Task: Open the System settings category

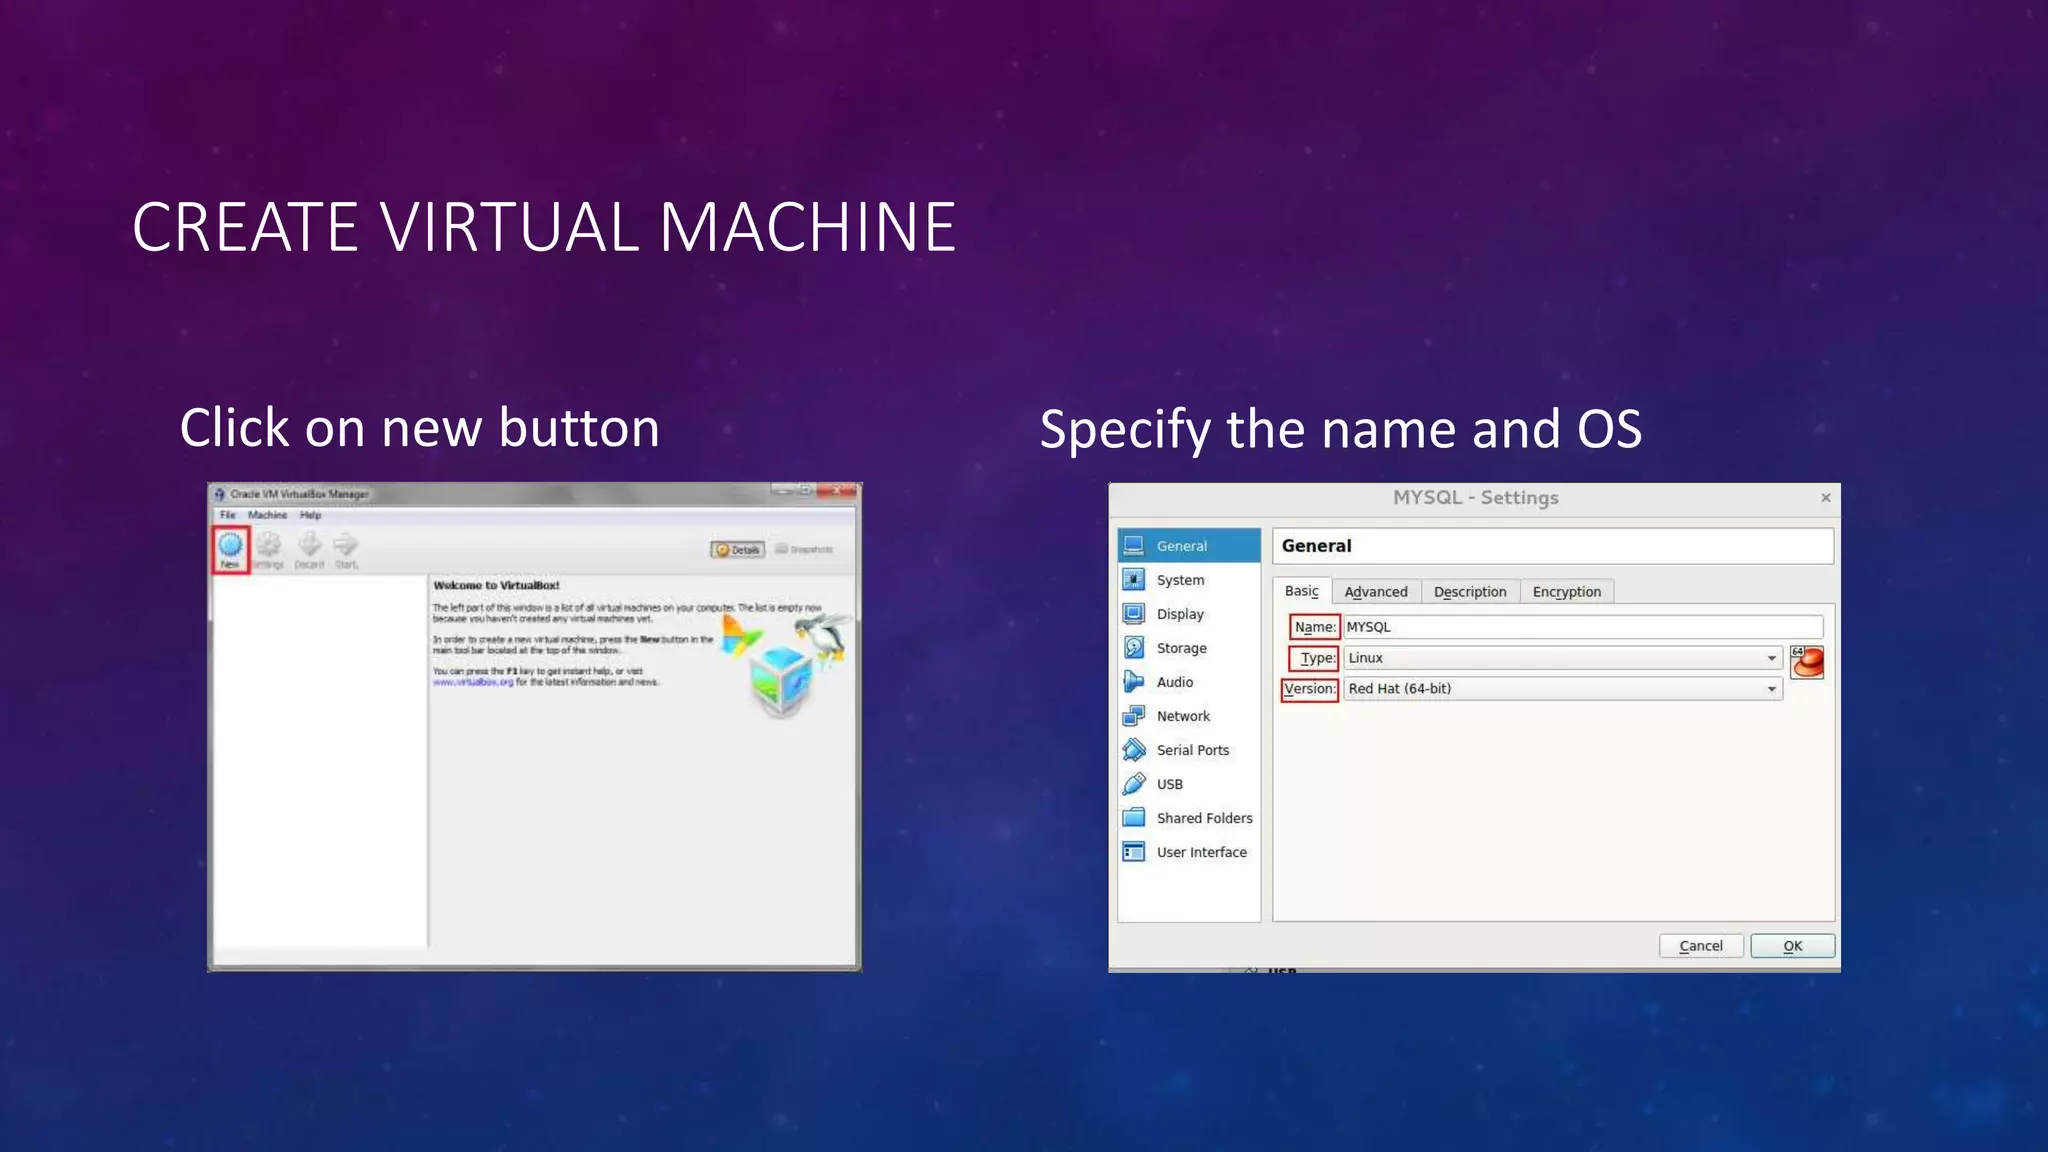Action: coord(1189,580)
